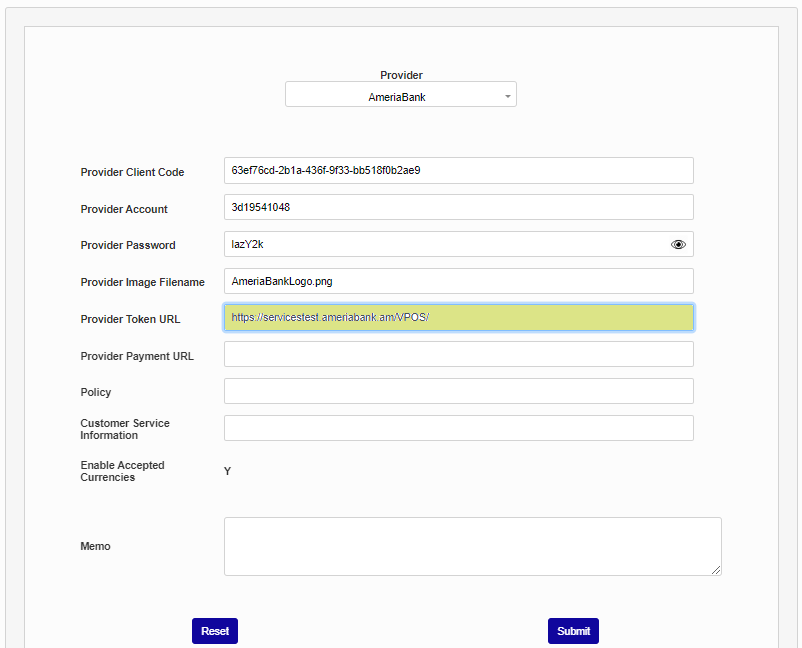
Task: Click the Customer Service Information label
Action: [x=125, y=429]
